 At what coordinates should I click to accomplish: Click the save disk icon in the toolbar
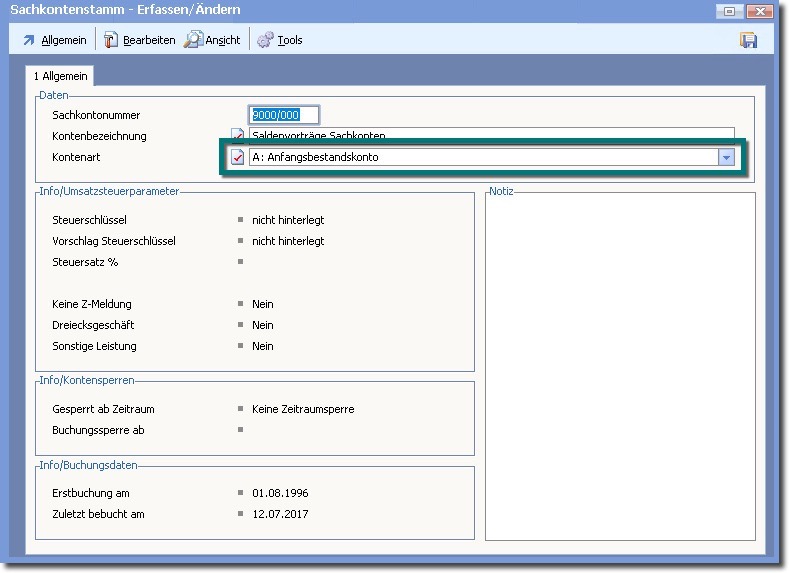[748, 40]
